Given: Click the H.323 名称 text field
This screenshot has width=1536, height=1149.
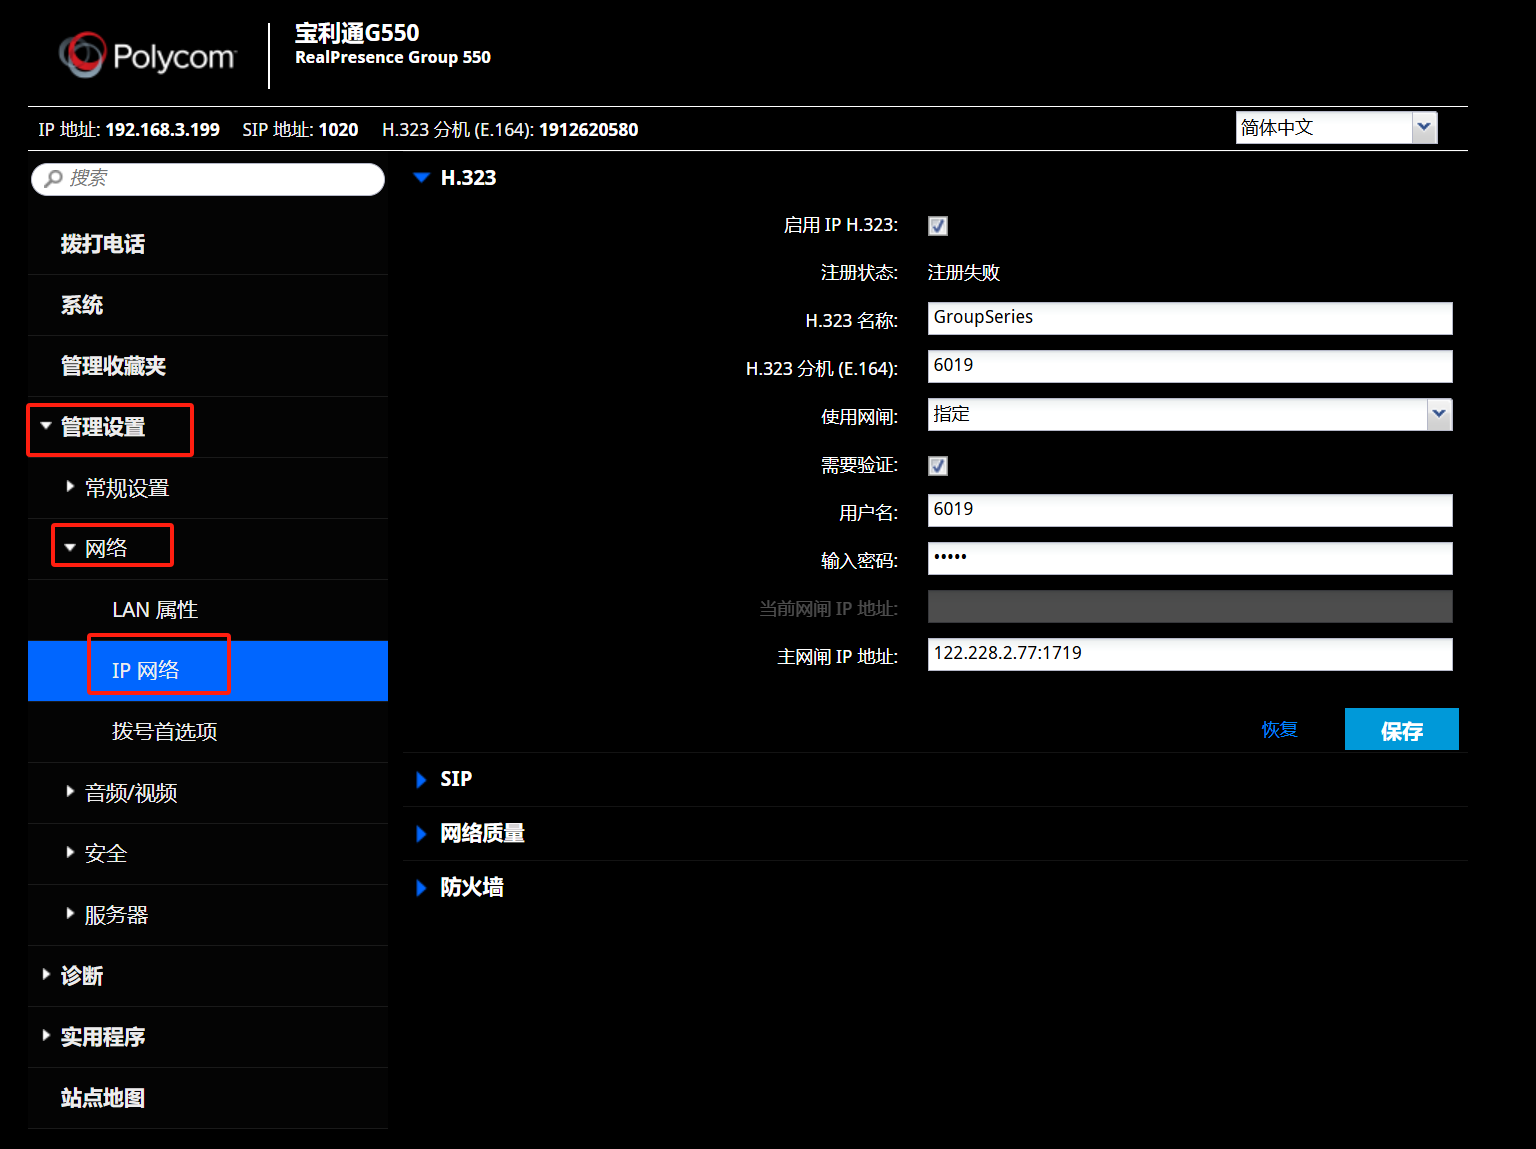Looking at the screenshot, I should 1189,318.
